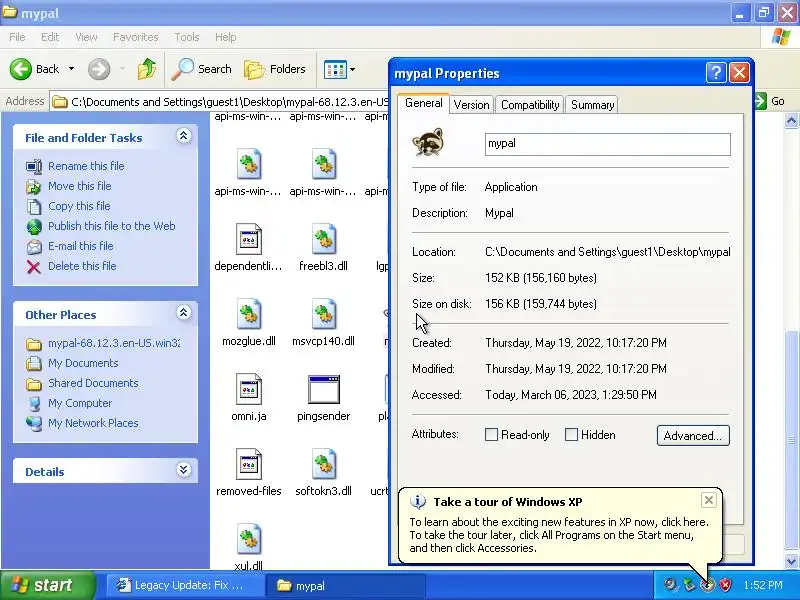Enable the Hidden attribute checkbox
Viewport: 800px width, 600px height.
[571, 435]
